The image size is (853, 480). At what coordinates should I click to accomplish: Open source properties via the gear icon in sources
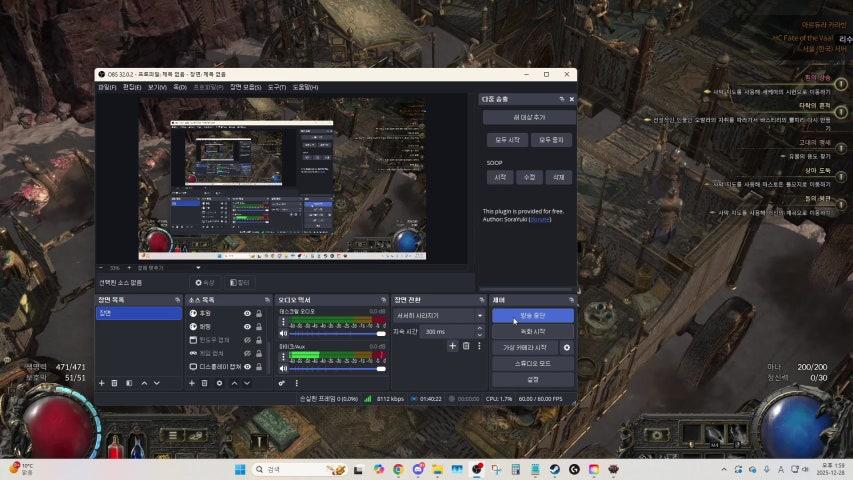click(219, 383)
